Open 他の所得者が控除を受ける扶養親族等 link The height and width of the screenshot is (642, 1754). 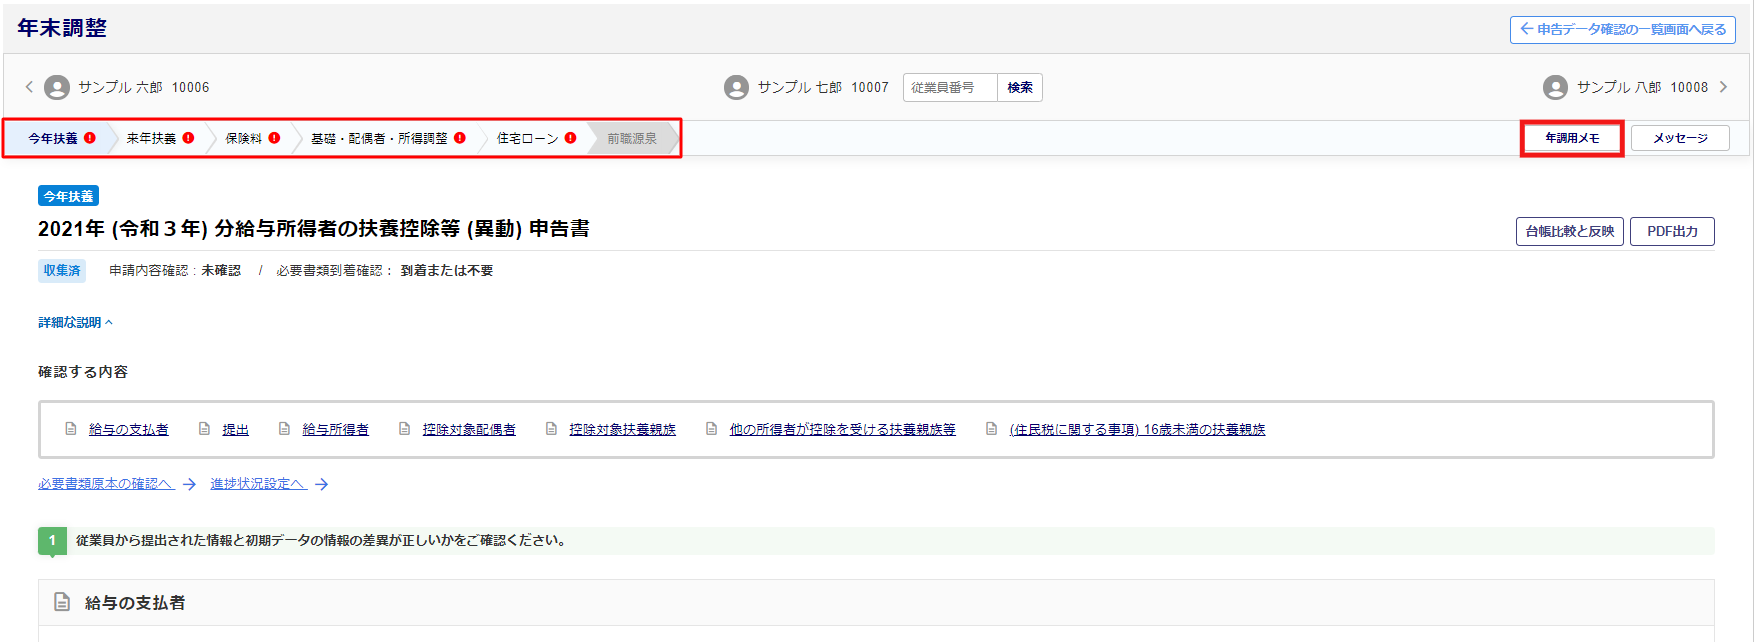(x=842, y=429)
